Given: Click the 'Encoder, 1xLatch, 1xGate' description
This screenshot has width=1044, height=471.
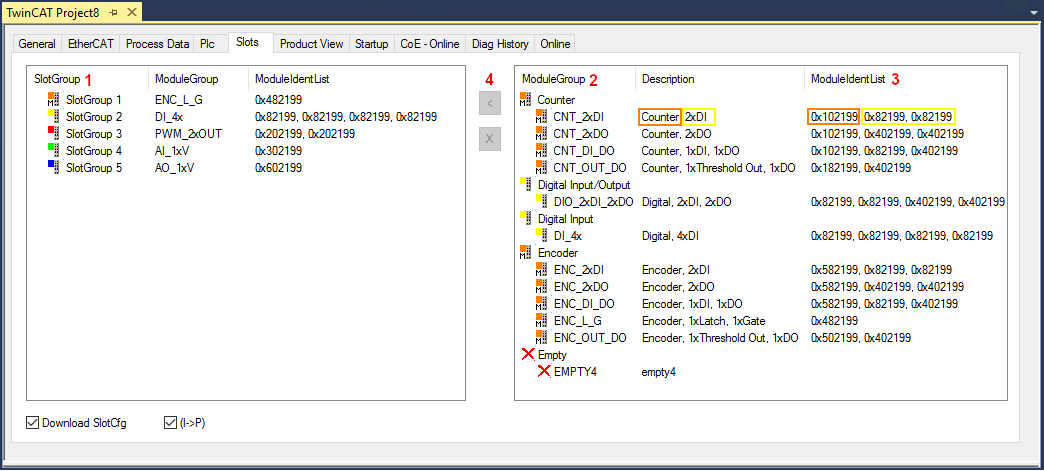Looking at the screenshot, I should [704, 320].
